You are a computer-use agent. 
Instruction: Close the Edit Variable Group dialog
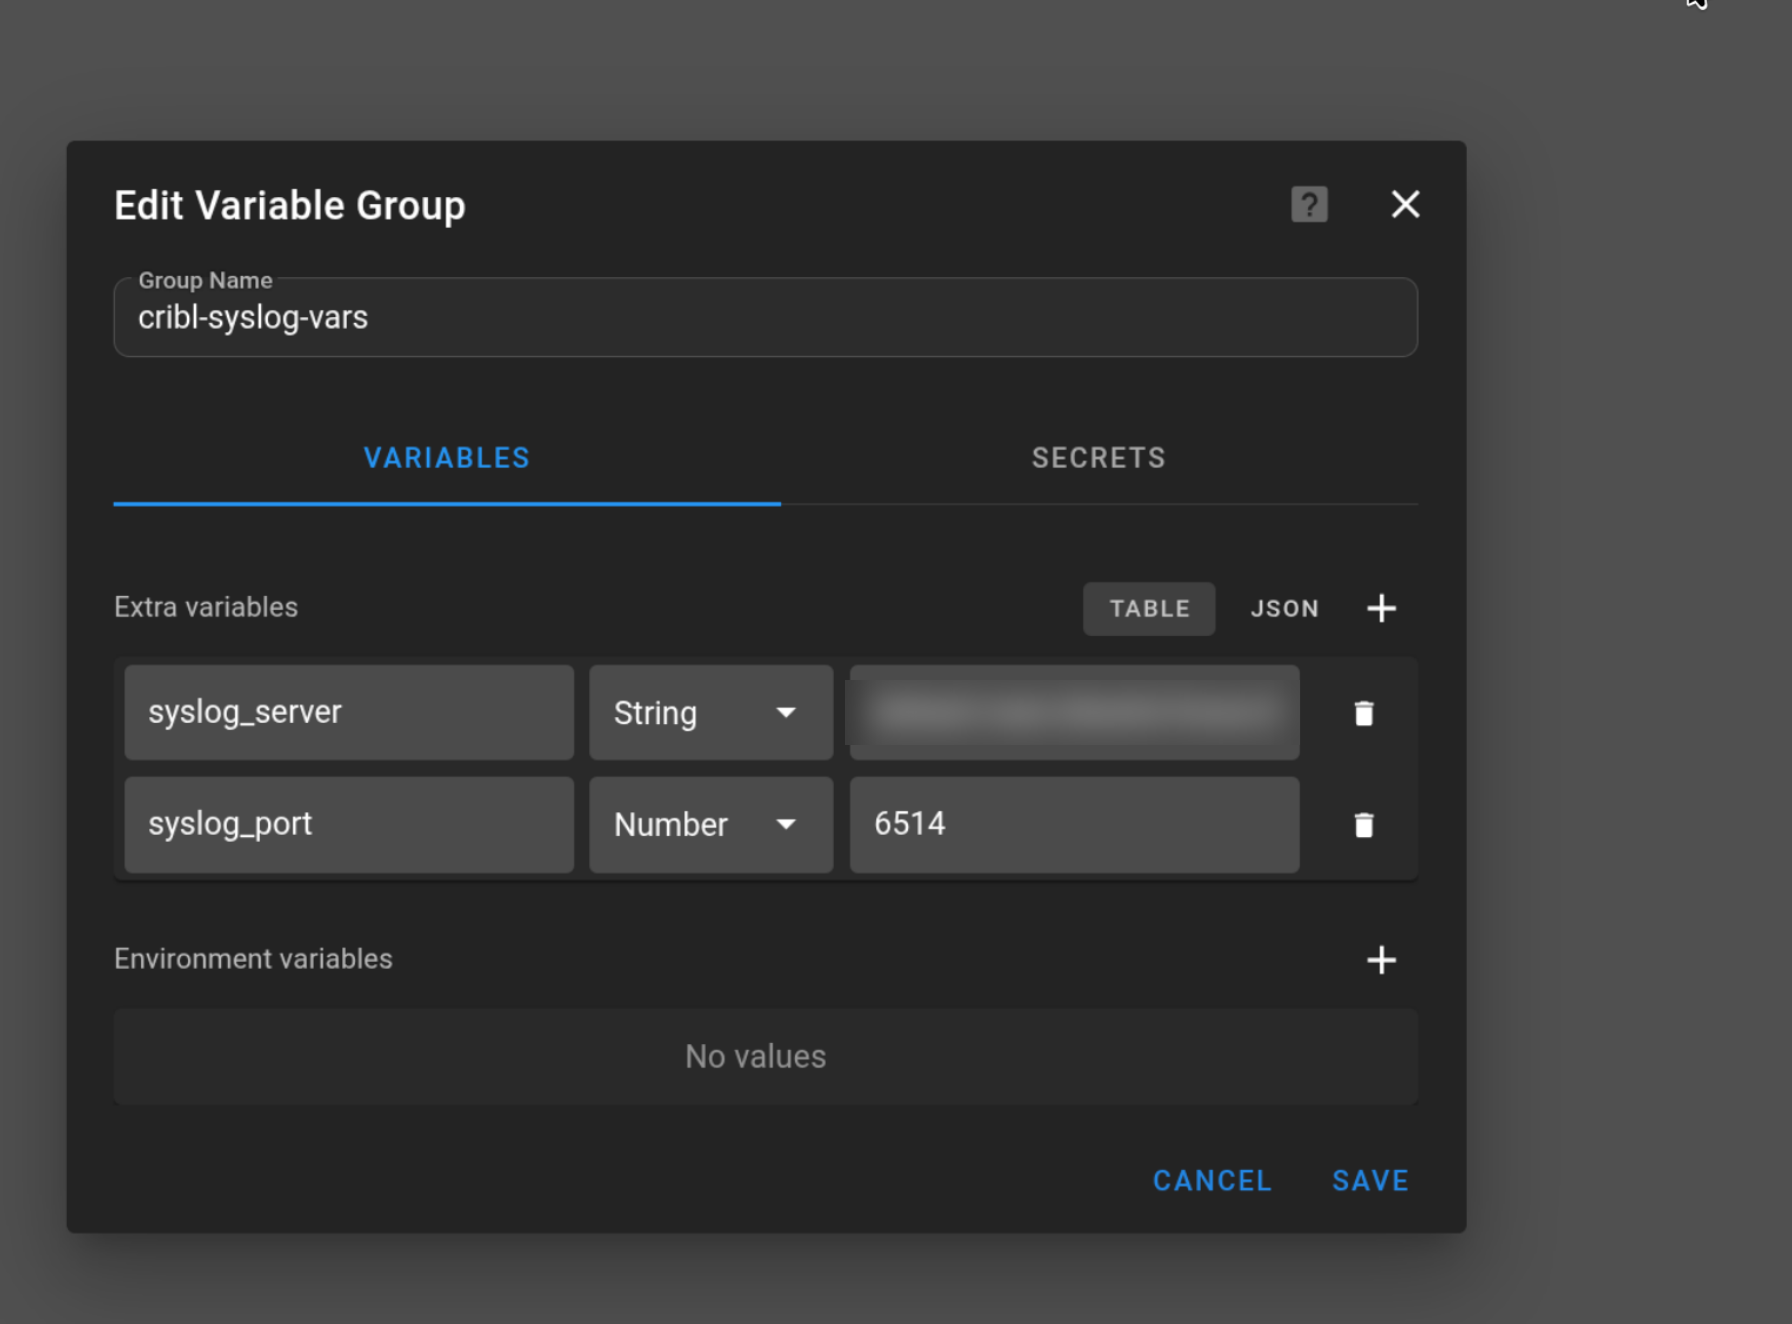(1405, 204)
